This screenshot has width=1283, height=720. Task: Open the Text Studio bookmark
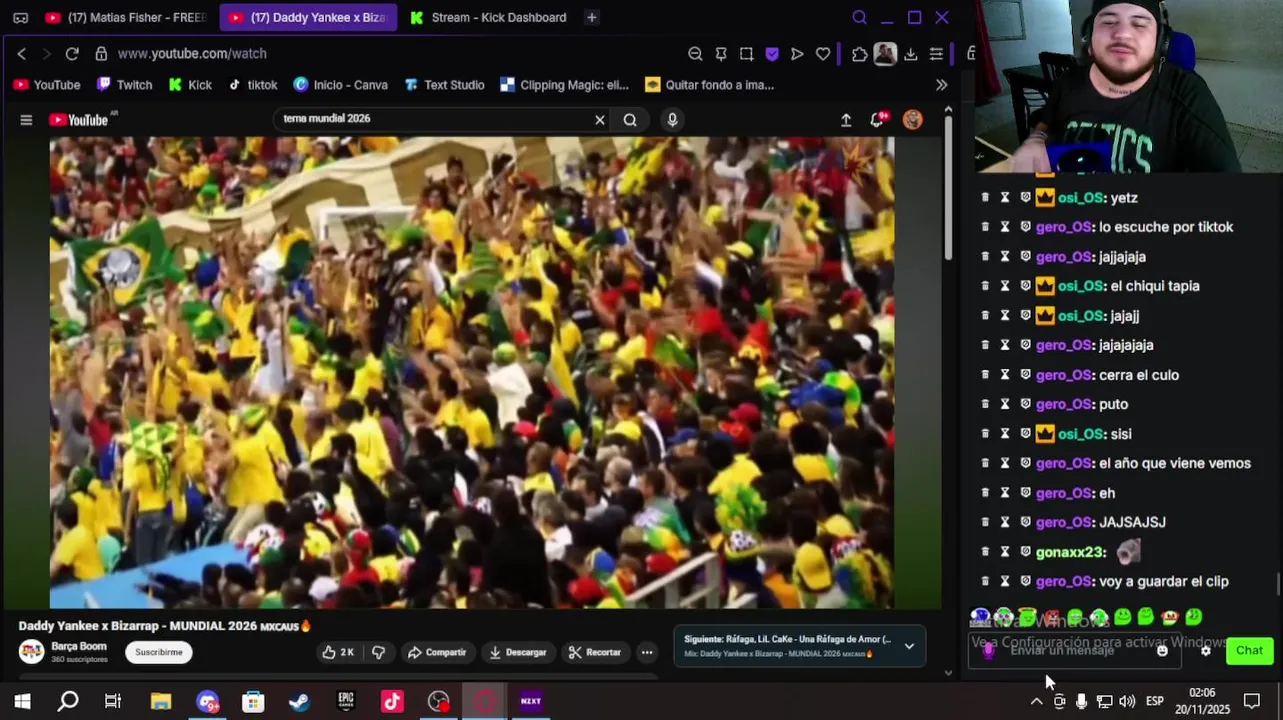[x=444, y=85]
